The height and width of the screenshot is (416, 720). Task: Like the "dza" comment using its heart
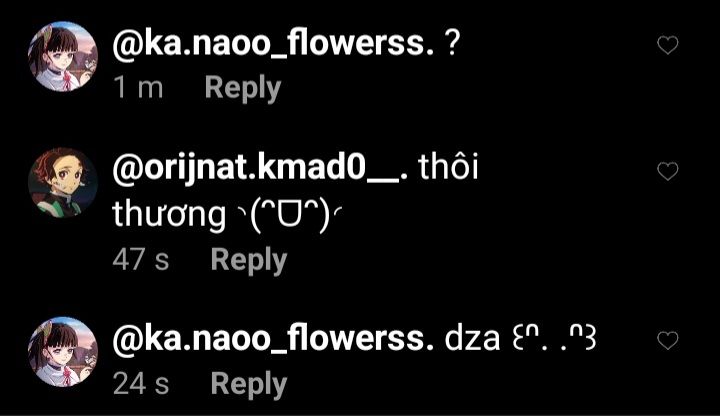[x=668, y=340]
